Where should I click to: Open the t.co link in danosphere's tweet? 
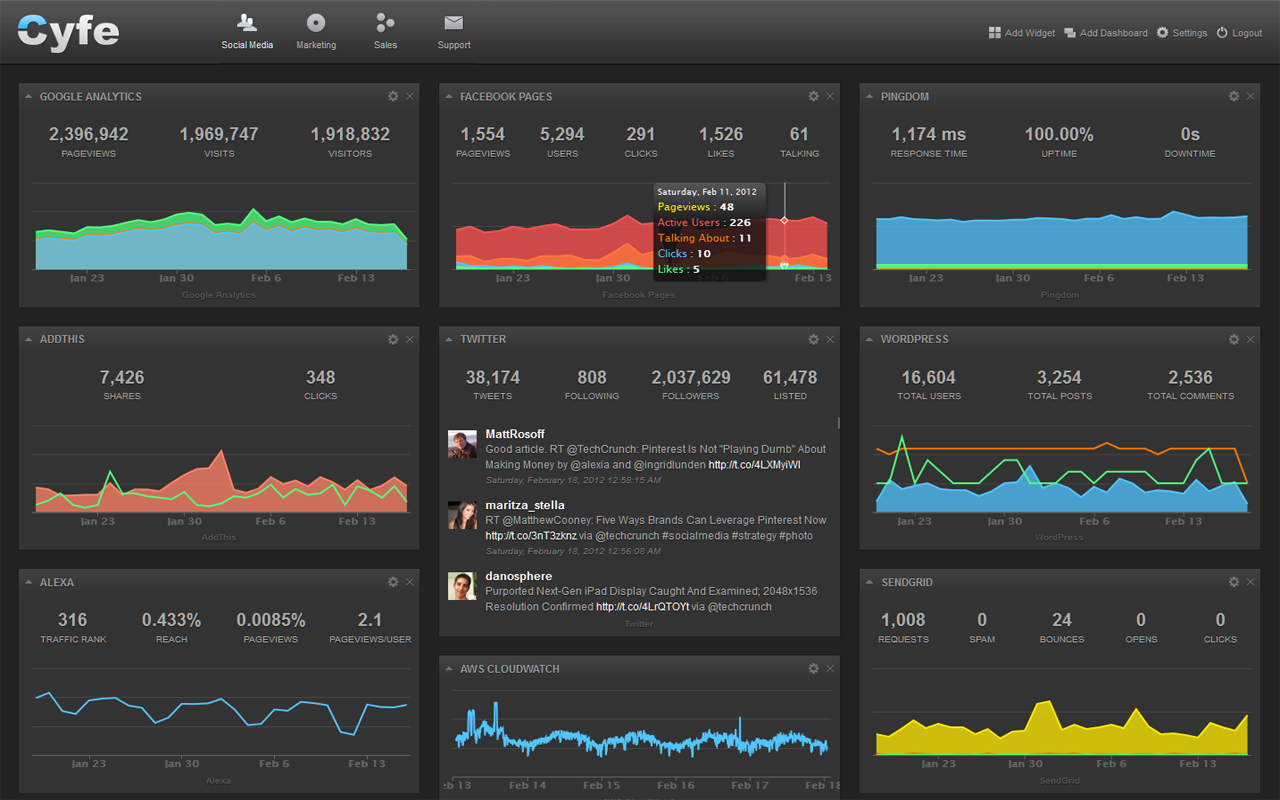coord(644,607)
